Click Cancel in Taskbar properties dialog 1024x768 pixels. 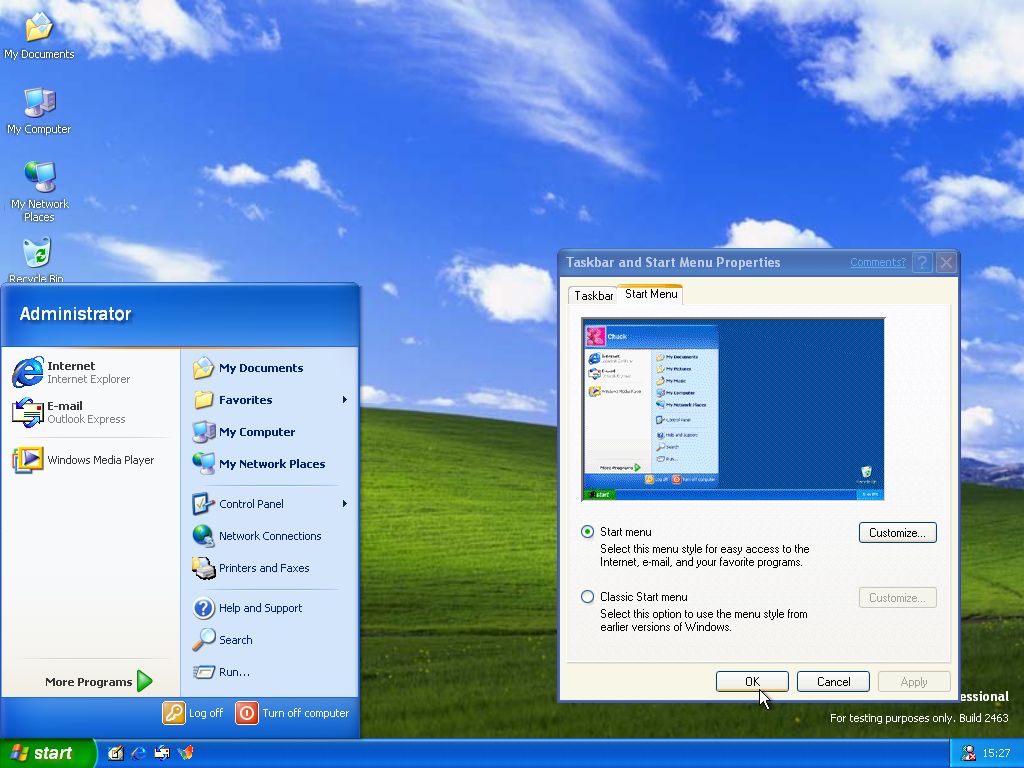pos(833,682)
